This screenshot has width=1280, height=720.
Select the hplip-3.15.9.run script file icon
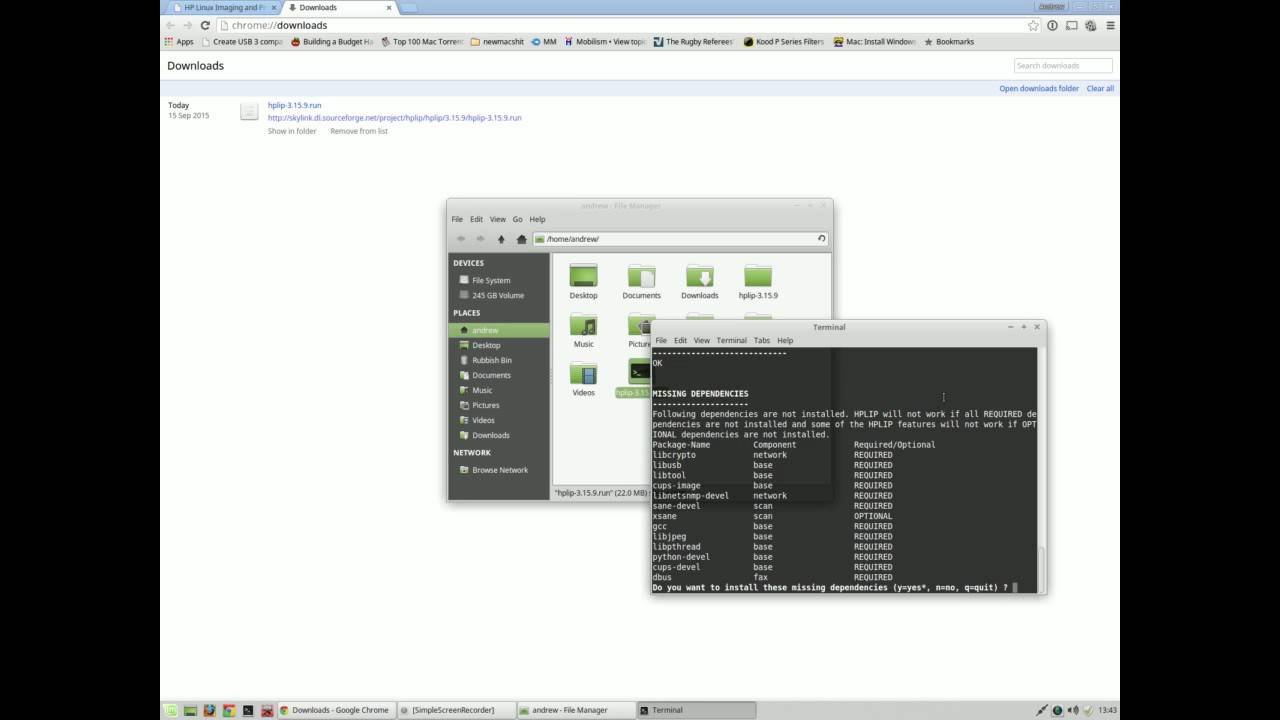[638, 372]
